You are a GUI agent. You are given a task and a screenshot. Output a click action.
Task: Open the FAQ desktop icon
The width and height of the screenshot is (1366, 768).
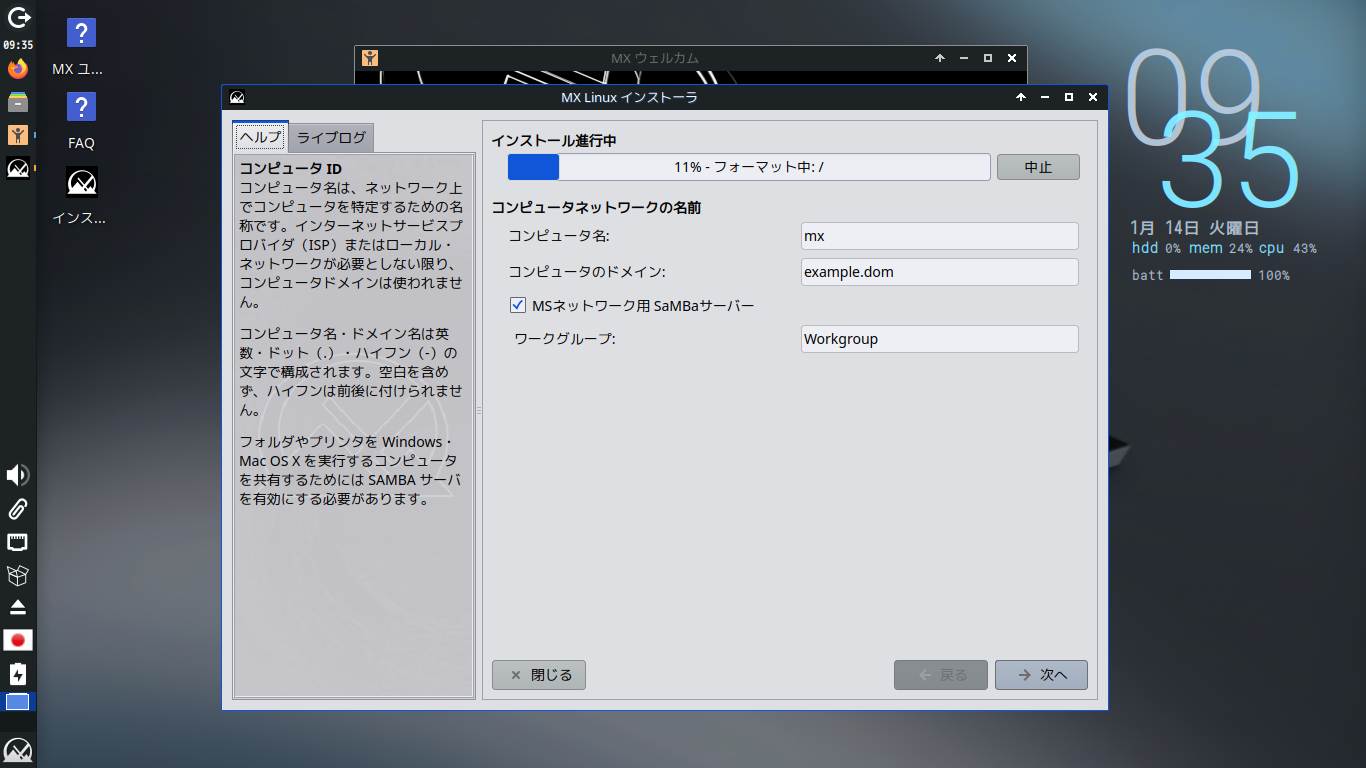[x=81, y=107]
